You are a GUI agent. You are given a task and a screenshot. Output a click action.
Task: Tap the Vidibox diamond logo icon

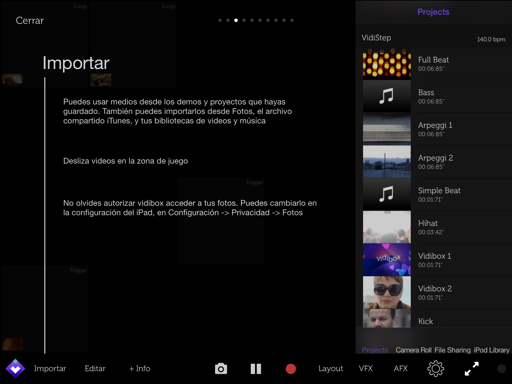(x=15, y=369)
